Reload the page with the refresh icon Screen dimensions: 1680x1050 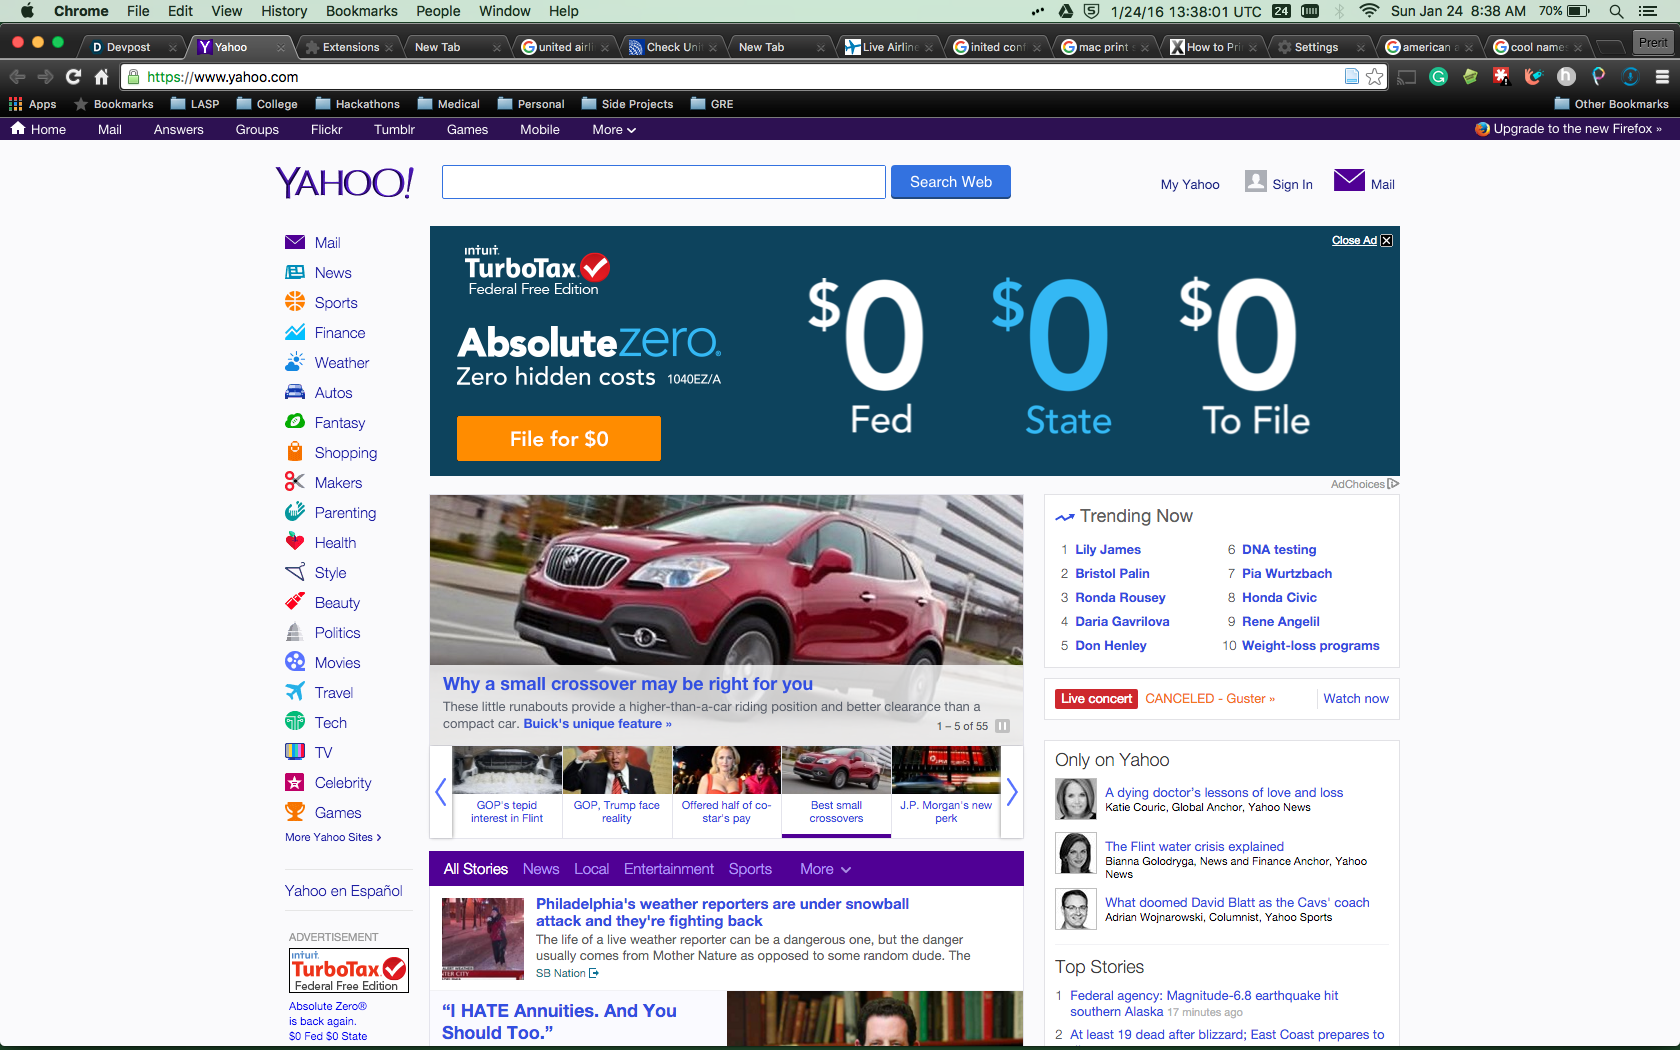point(73,77)
